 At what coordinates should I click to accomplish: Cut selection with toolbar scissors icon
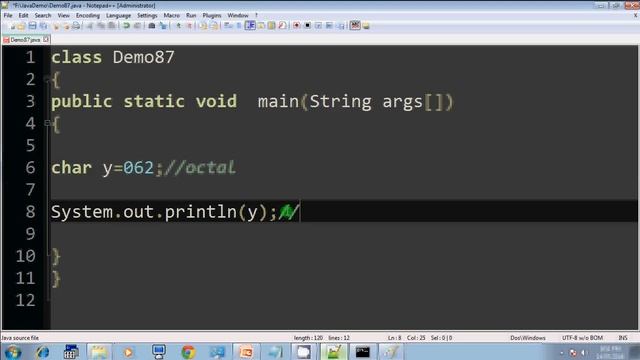(x=90, y=26)
